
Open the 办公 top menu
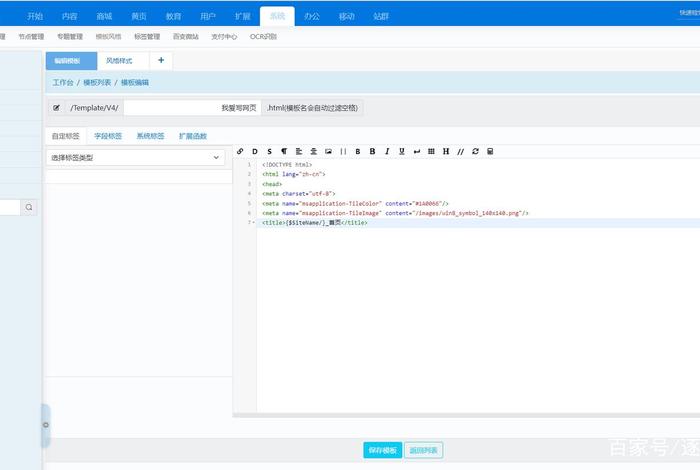point(312,17)
